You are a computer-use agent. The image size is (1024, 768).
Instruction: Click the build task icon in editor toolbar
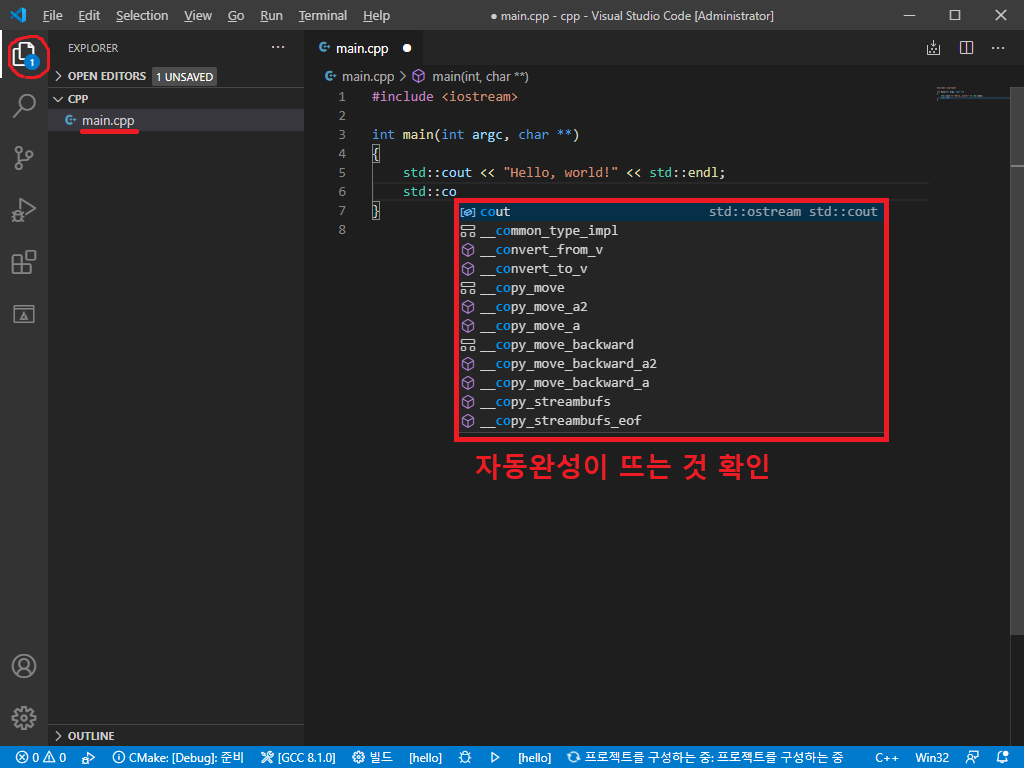pyautogui.click(x=934, y=48)
